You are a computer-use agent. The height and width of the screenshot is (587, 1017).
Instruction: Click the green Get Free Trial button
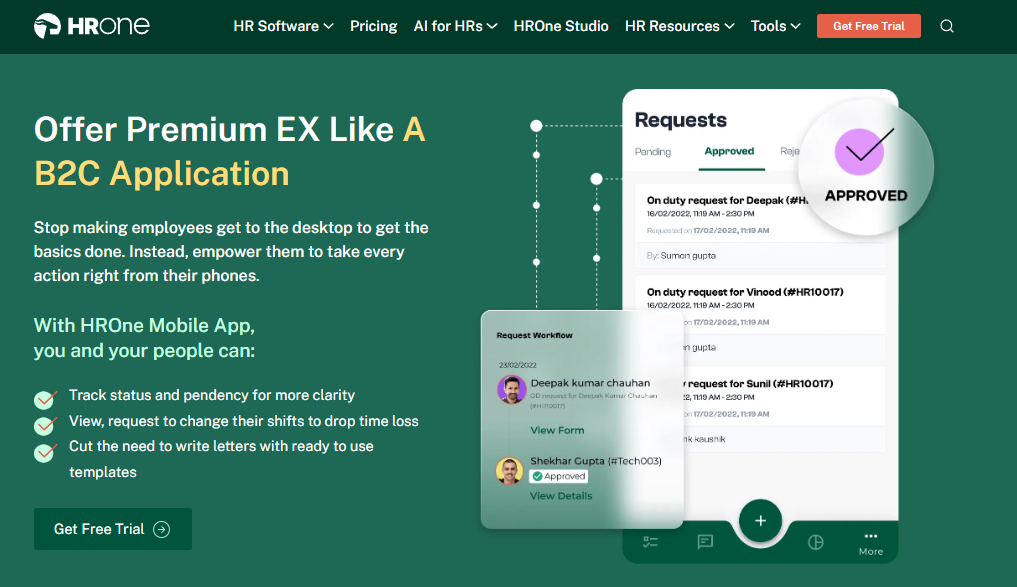coord(113,529)
